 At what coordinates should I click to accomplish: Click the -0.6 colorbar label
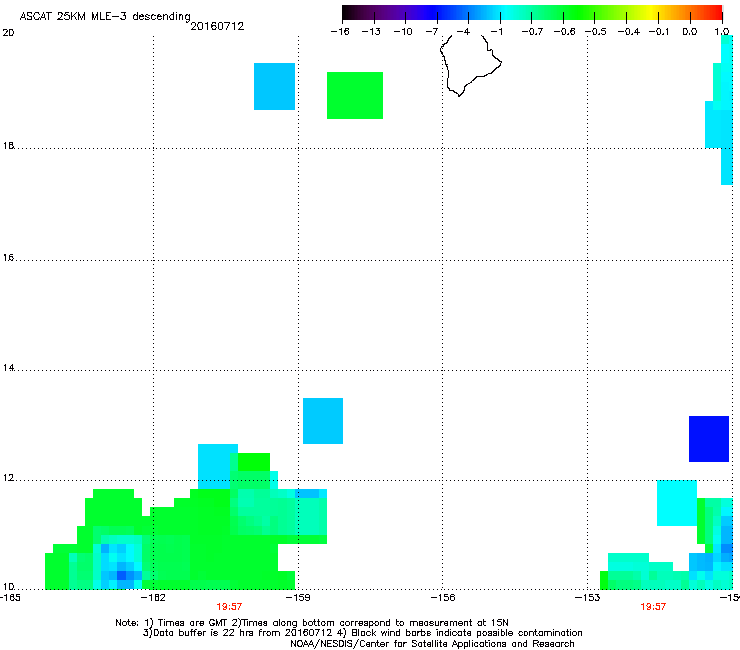(x=564, y=32)
